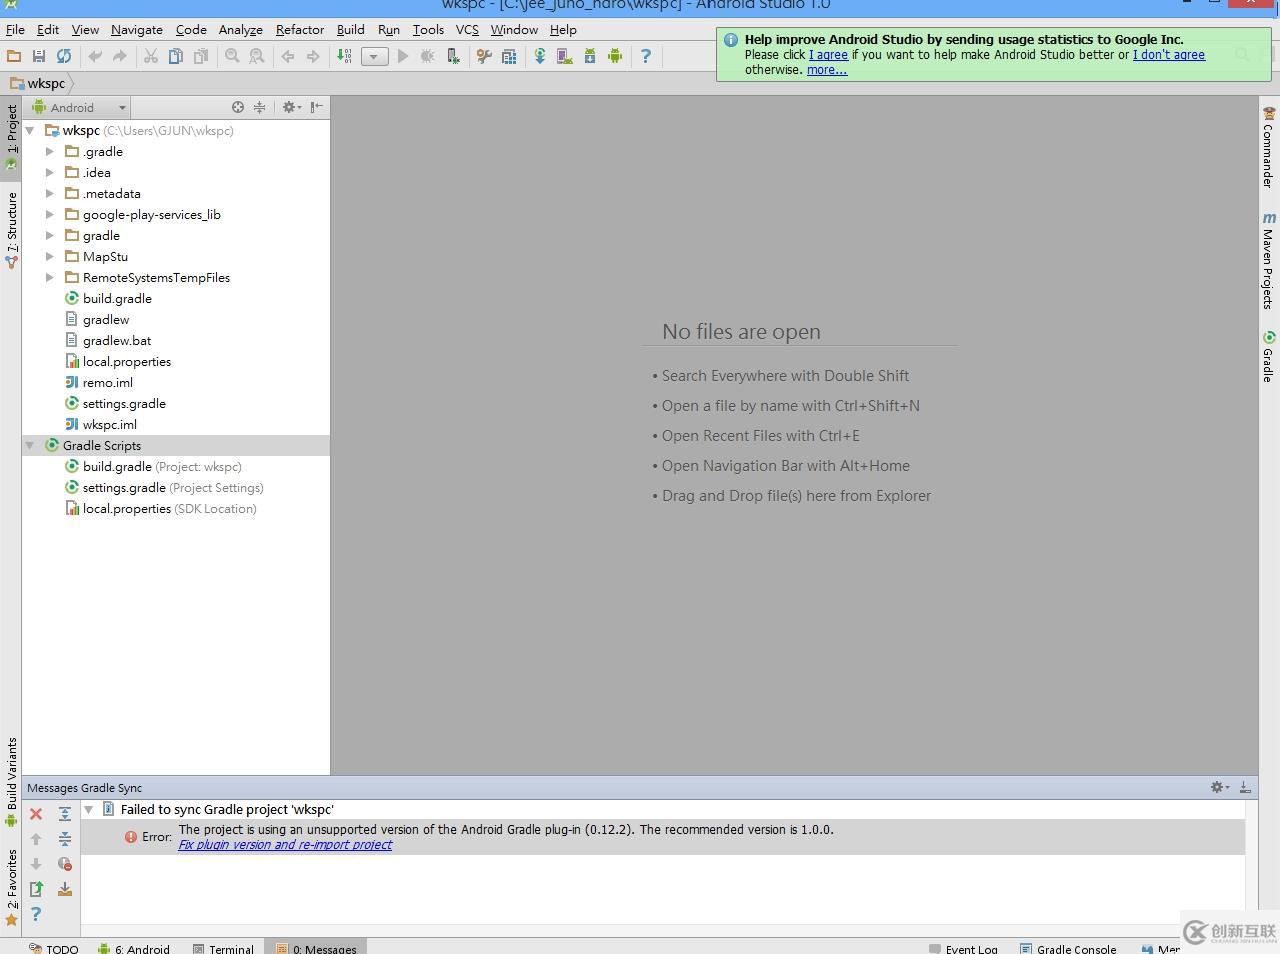Click Collapse All icon in Project panel
Image resolution: width=1280 pixels, height=954 pixels.
(x=259, y=107)
